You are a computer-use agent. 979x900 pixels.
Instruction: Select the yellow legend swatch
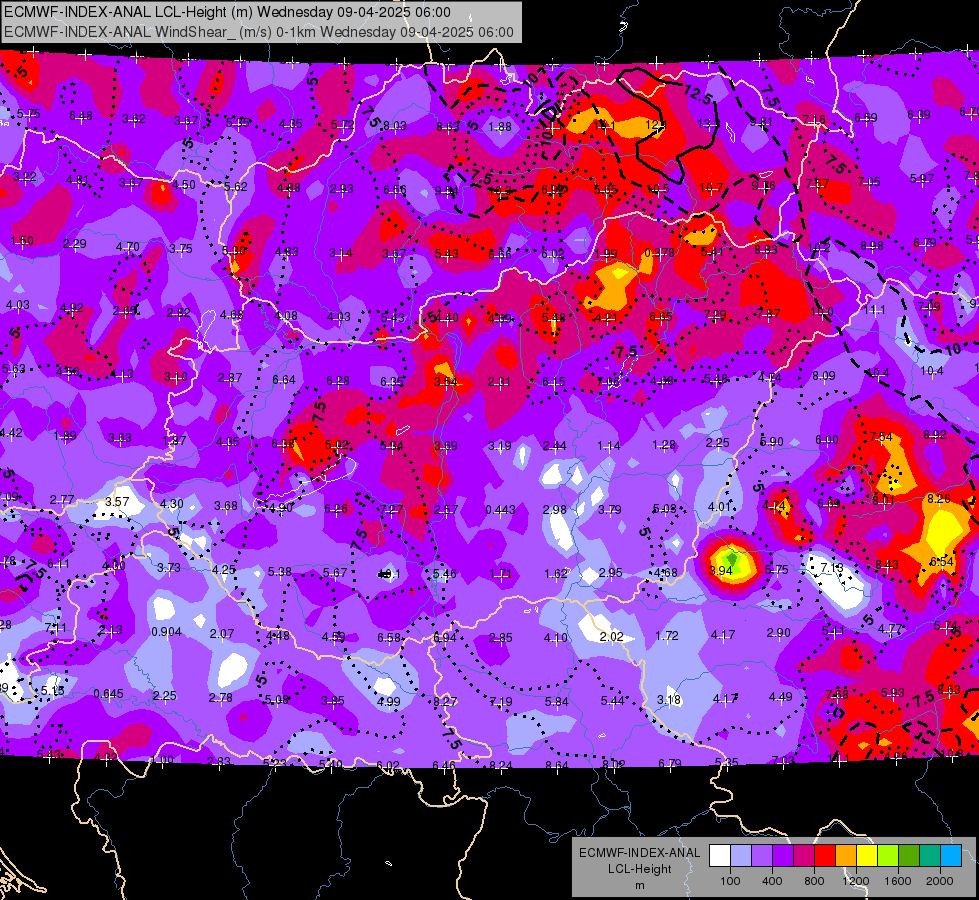click(x=867, y=856)
